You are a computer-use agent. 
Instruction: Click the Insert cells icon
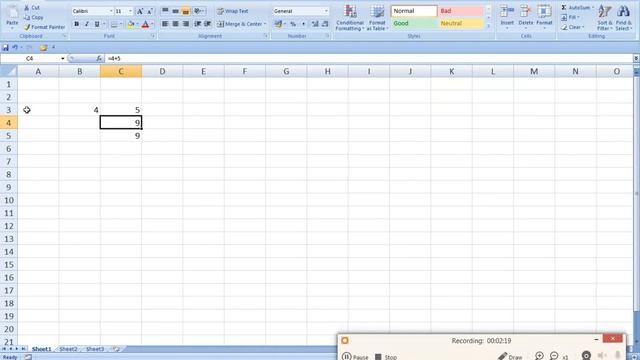pyautogui.click(x=507, y=11)
